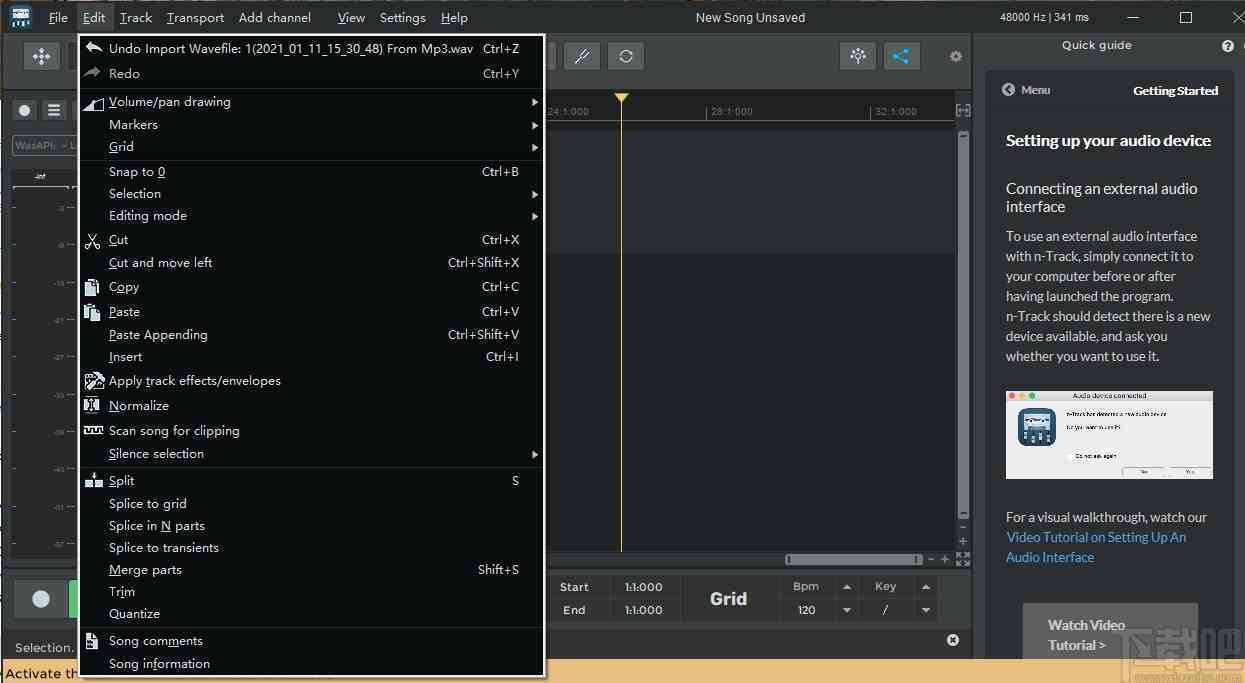The image size is (1245, 683).
Task: Expand Volume/pan drawing submenu
Action: click(x=535, y=102)
